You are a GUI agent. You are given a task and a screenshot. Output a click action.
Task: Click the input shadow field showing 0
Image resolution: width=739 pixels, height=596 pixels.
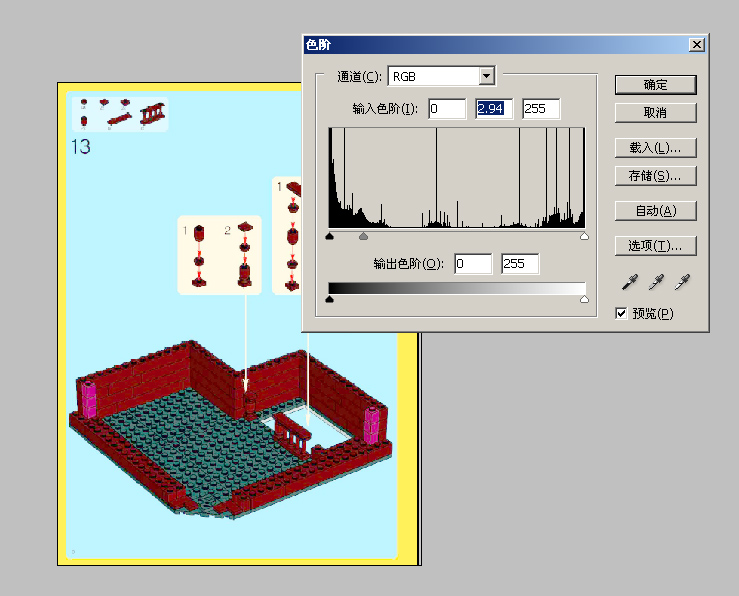pos(447,109)
